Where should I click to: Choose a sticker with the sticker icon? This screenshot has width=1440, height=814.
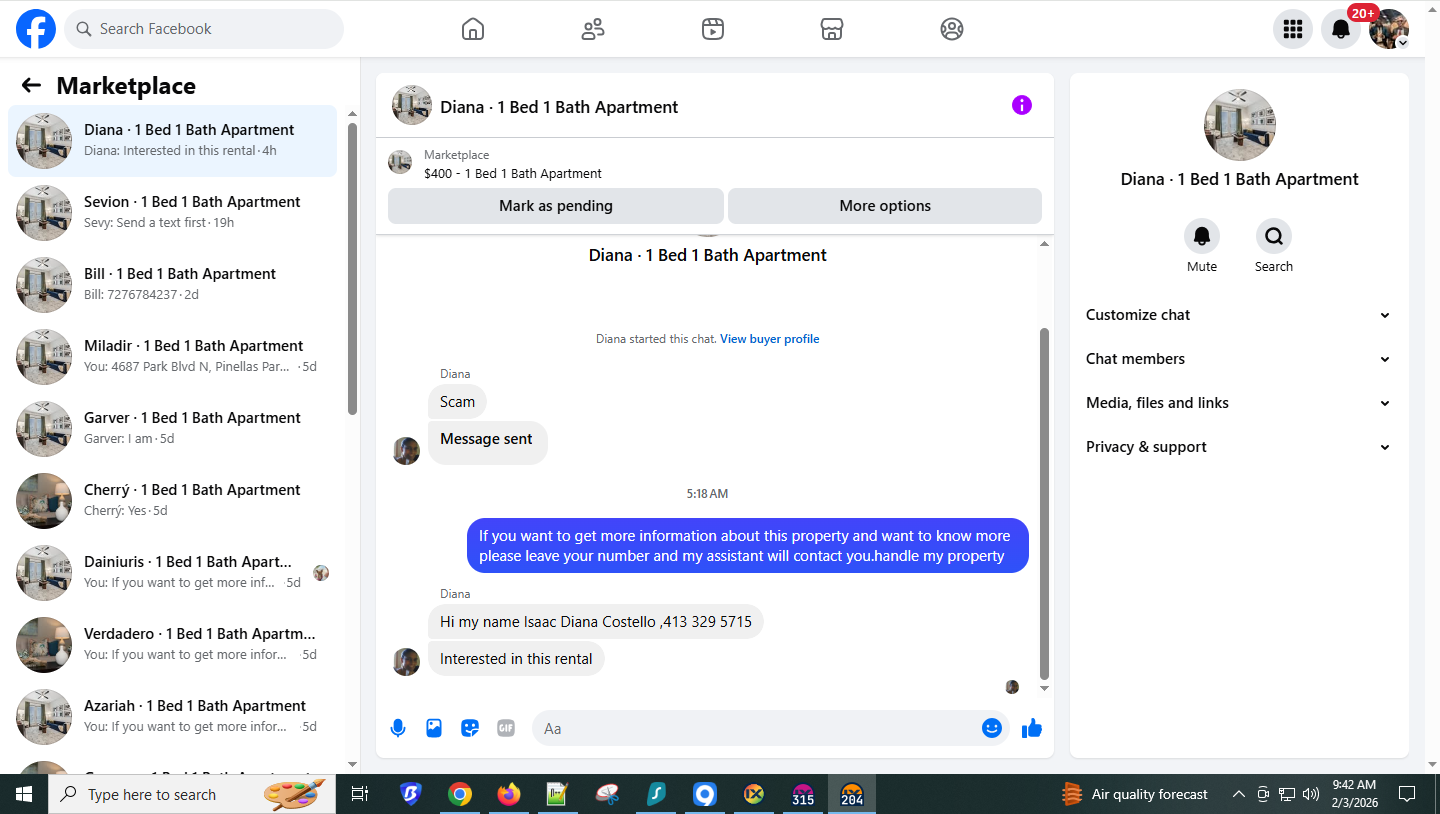tap(470, 728)
